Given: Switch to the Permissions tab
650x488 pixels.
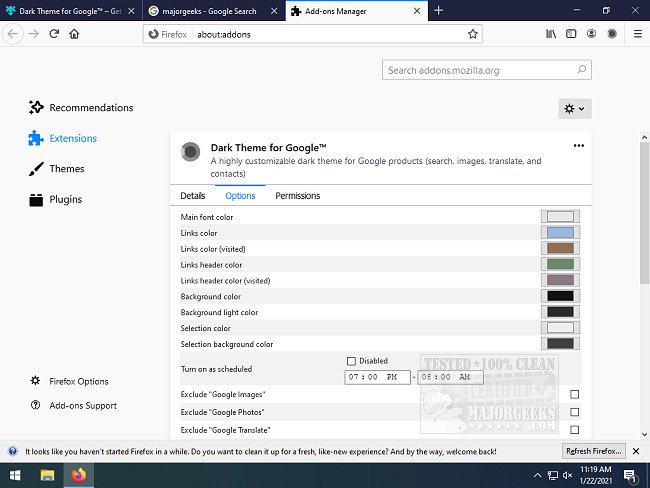Looking at the screenshot, I should point(297,196).
